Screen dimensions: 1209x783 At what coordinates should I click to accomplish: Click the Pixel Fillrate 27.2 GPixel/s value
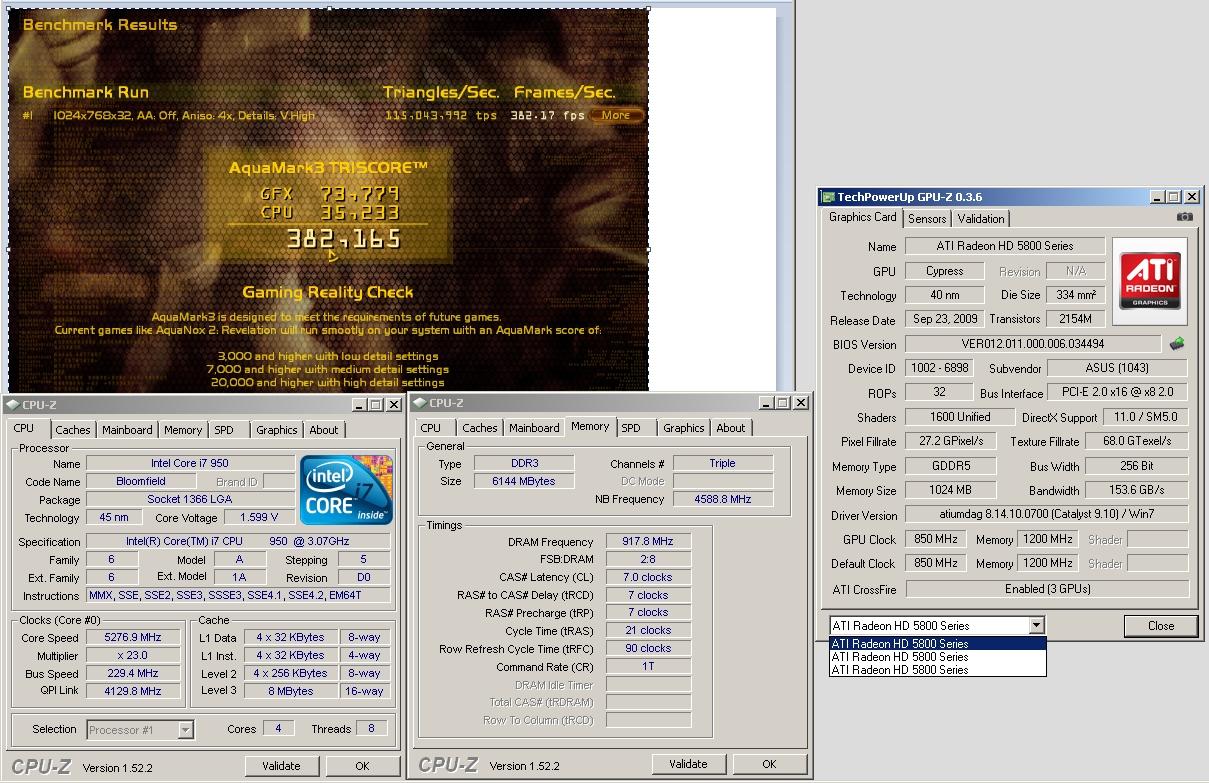coord(950,441)
